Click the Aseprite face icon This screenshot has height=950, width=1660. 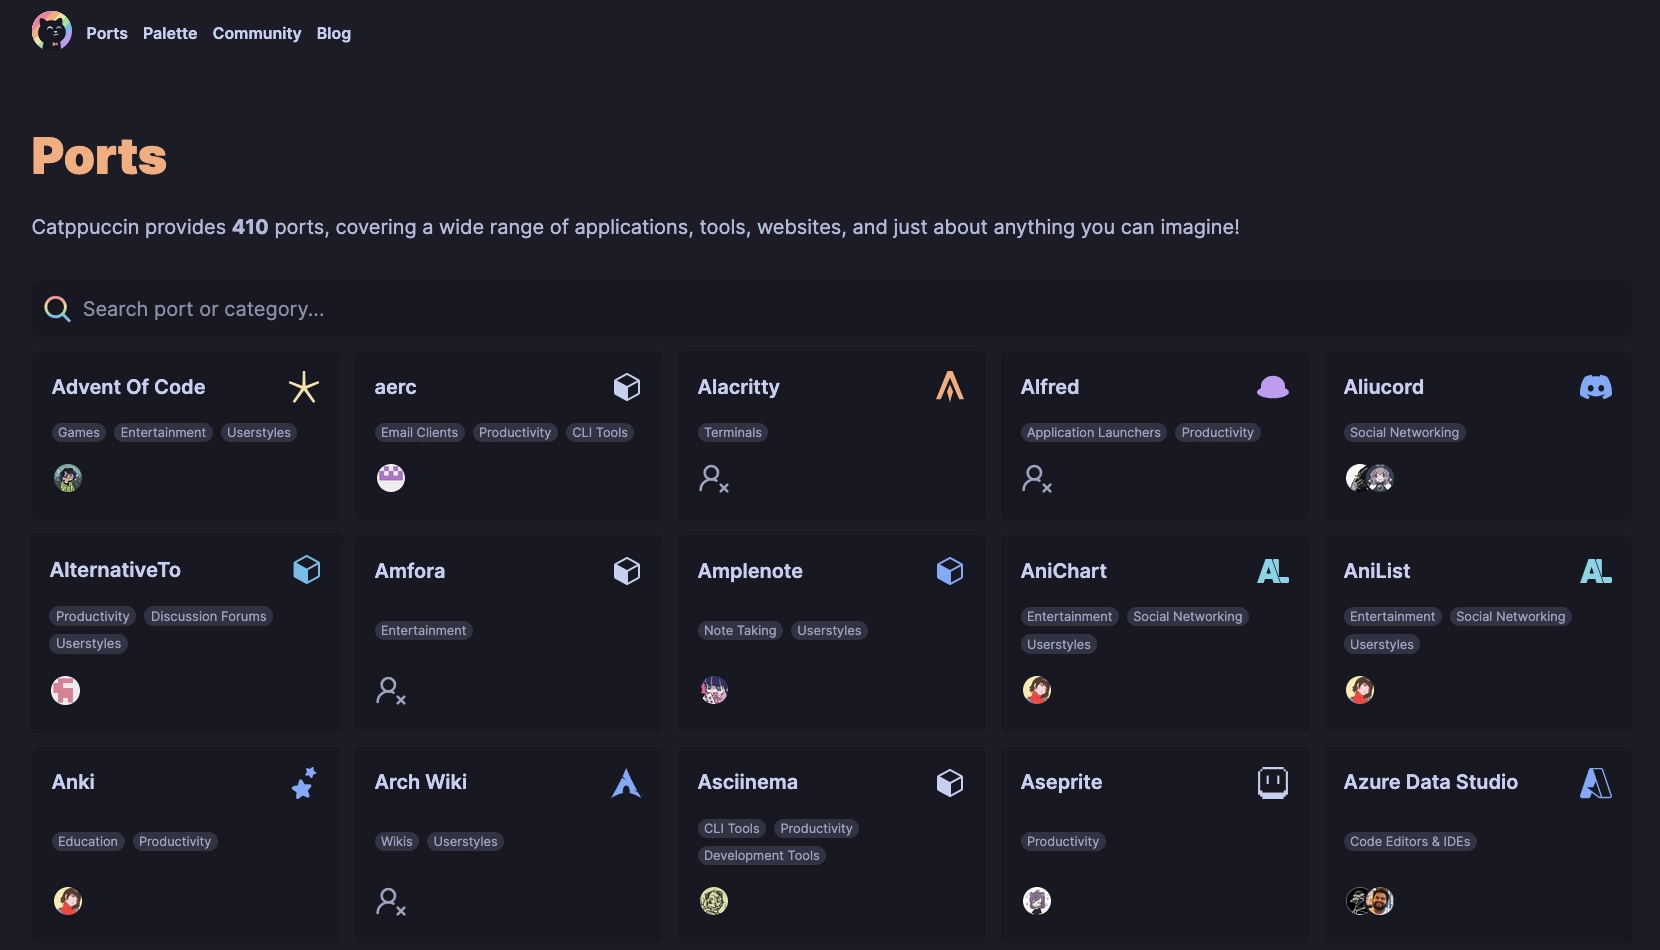click(x=1273, y=782)
